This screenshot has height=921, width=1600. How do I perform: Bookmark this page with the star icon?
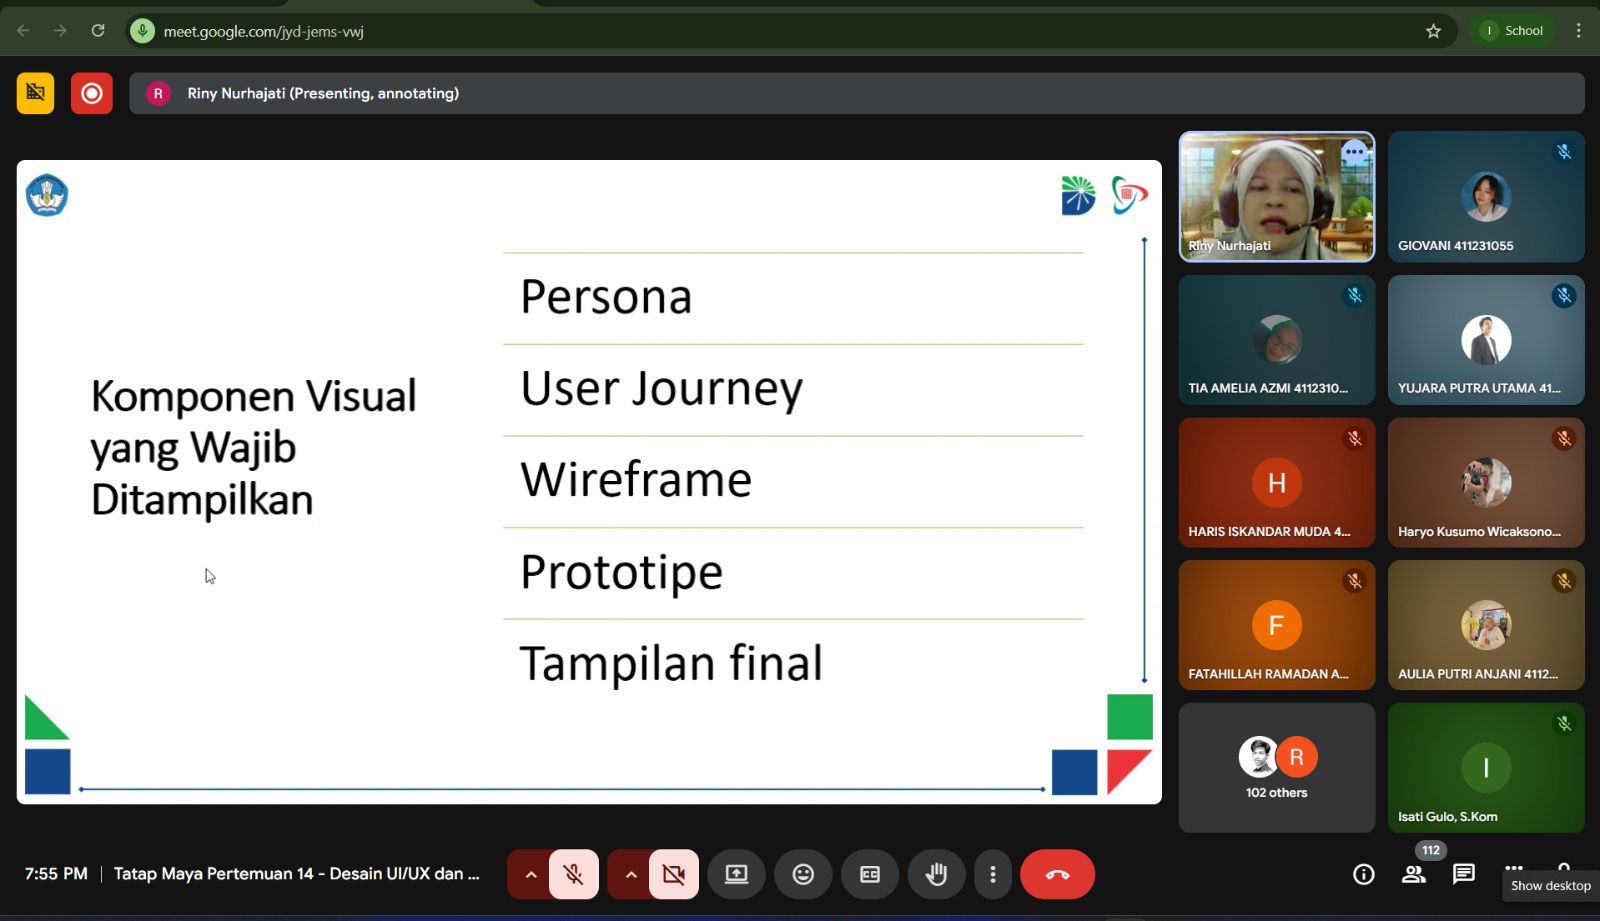(x=1433, y=31)
